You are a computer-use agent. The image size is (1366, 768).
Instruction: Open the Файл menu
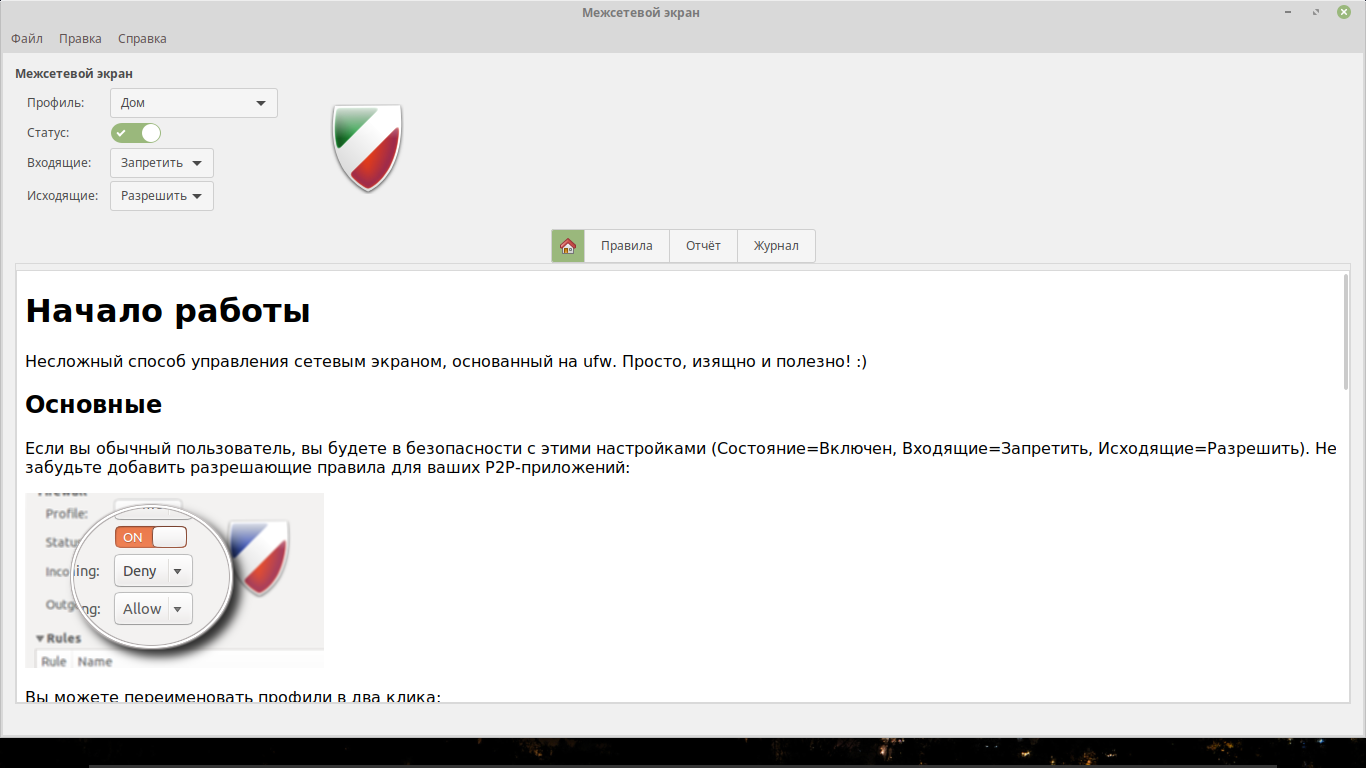coord(27,39)
